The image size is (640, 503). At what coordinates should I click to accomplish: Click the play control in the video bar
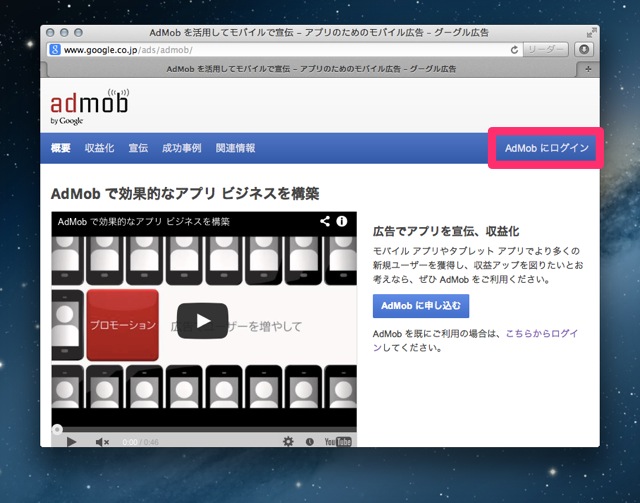pyautogui.click(x=71, y=442)
